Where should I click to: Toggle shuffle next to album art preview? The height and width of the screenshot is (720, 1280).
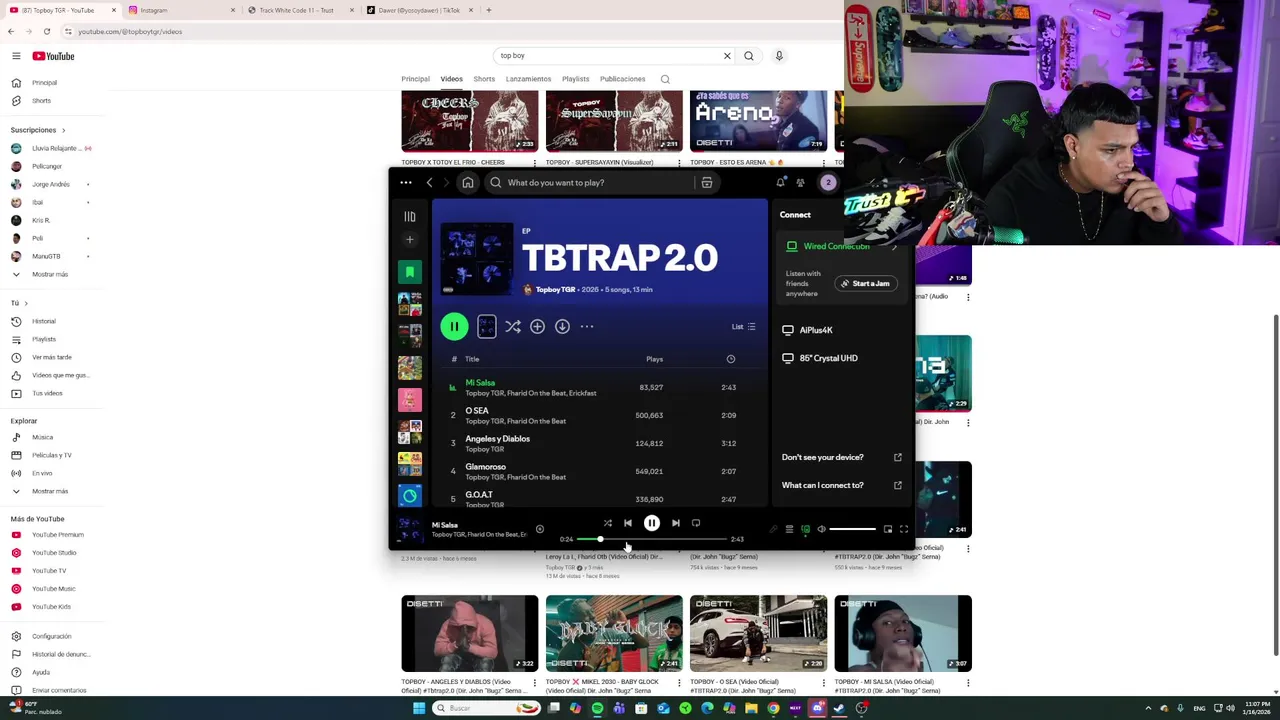(513, 326)
